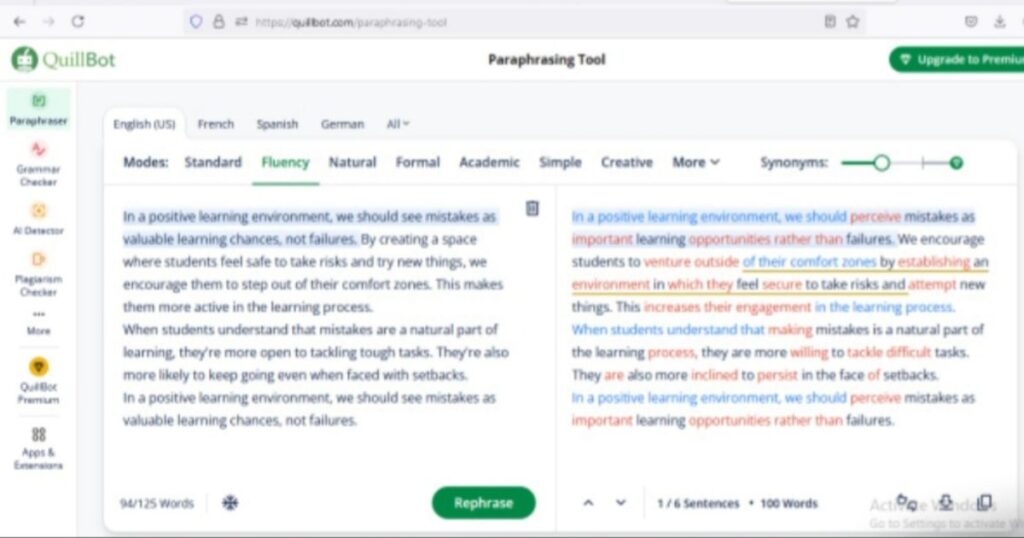Export the paraphrased output
The height and width of the screenshot is (538, 1024).
946,502
